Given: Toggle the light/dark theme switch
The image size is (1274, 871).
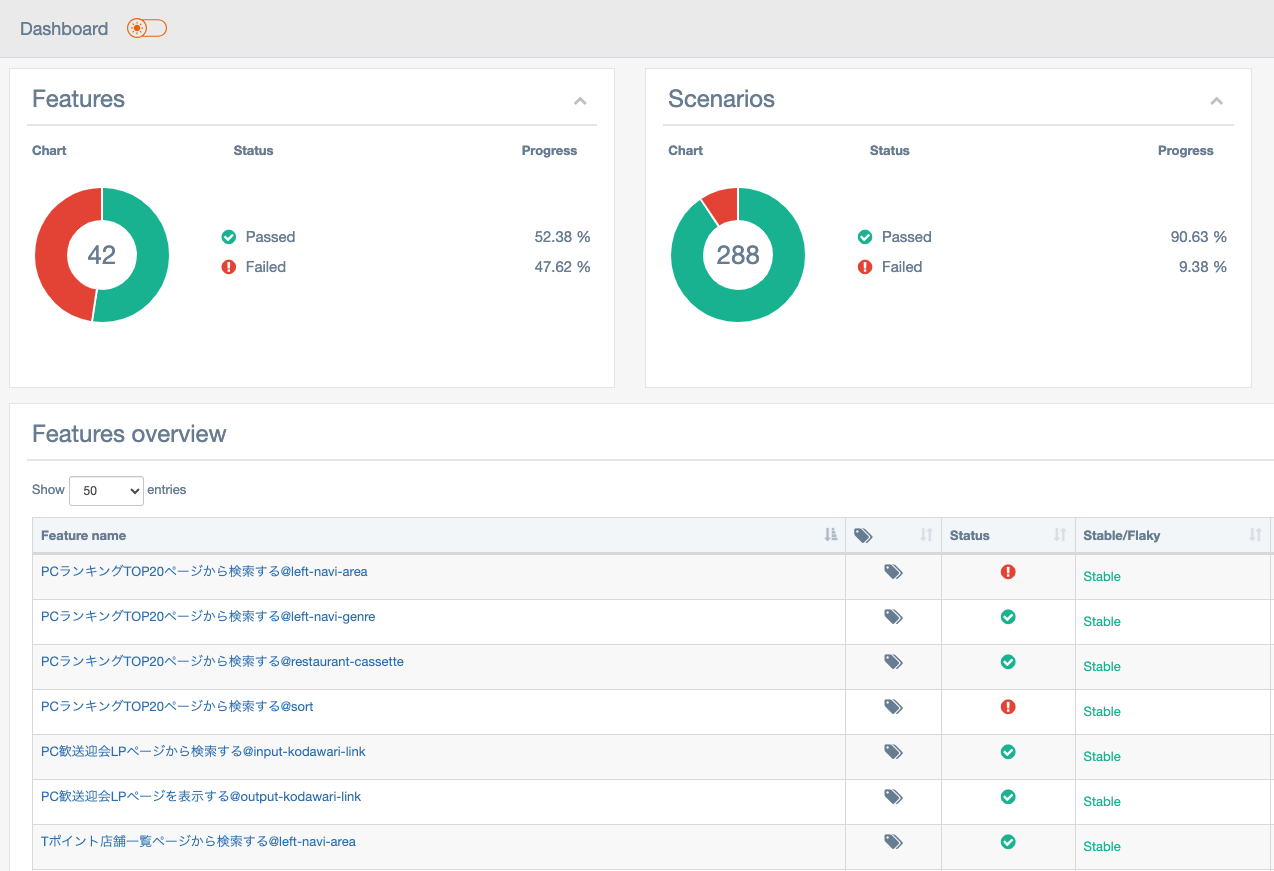Looking at the screenshot, I should tap(147, 28).
